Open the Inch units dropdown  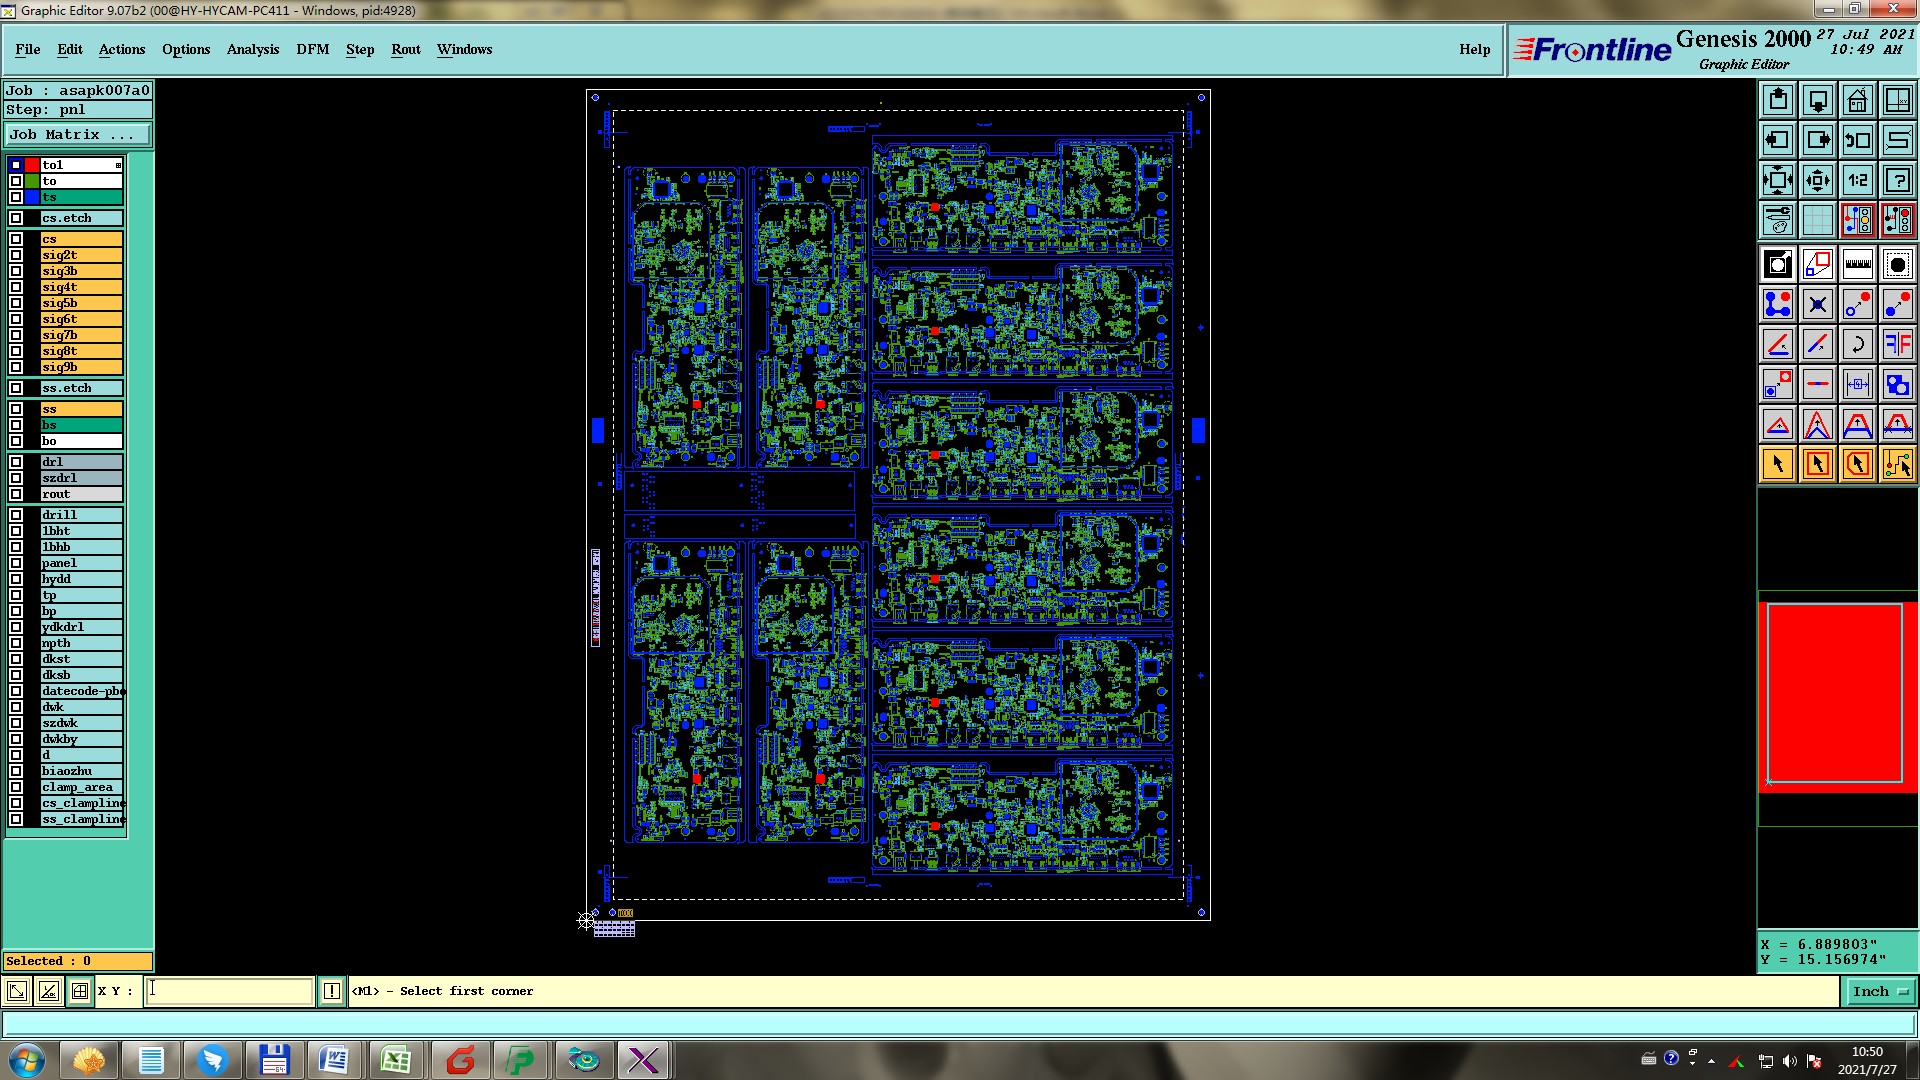[1880, 991]
